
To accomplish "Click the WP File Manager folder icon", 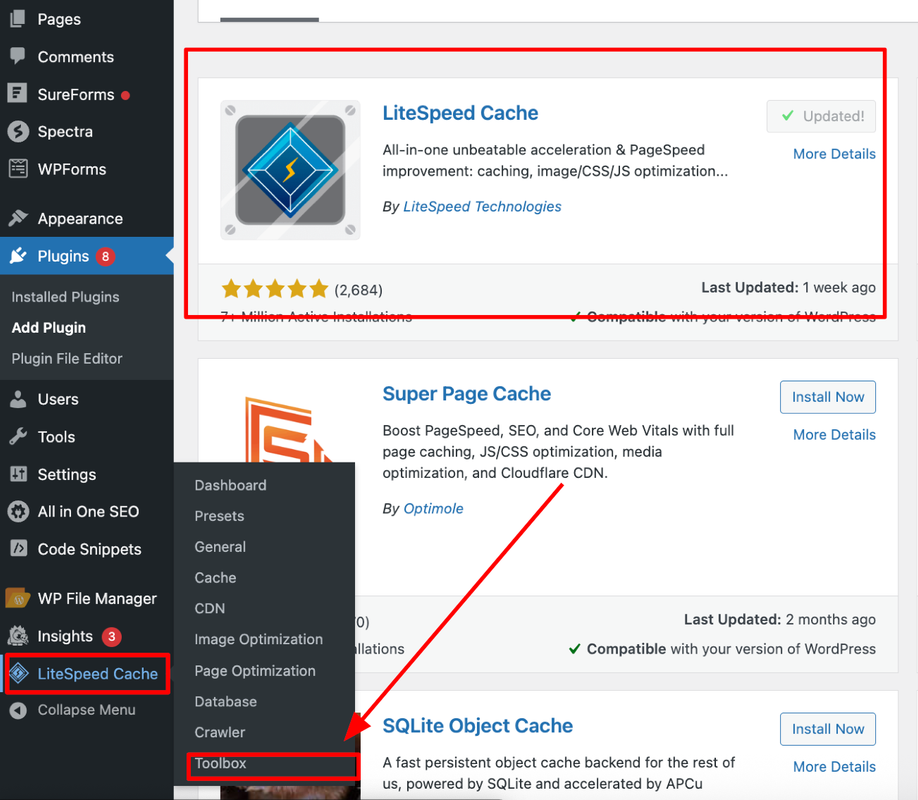I will [x=18, y=599].
